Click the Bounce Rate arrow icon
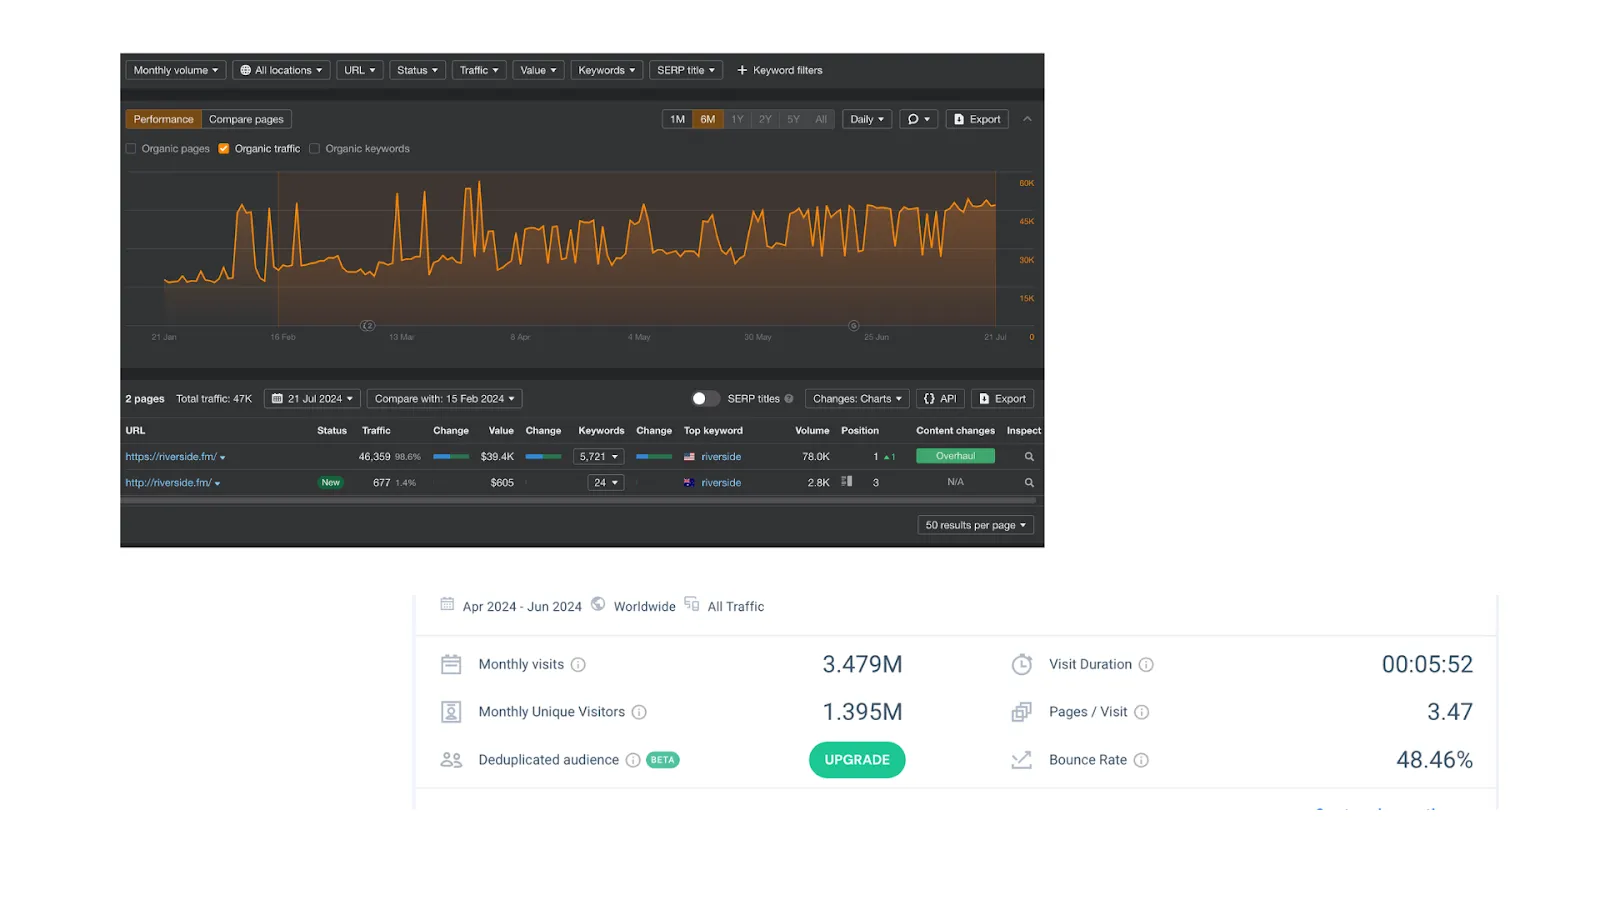Viewport: 1600px width, 900px height. 1021,760
